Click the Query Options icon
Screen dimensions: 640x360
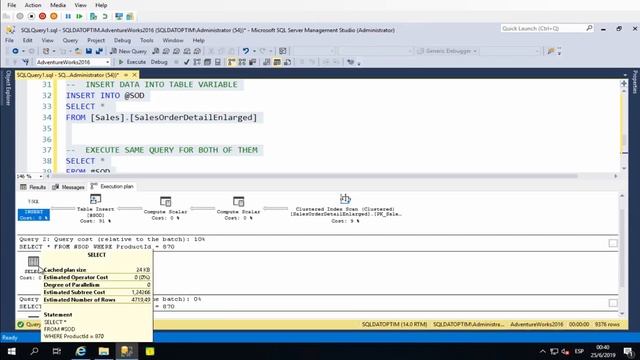207,62
